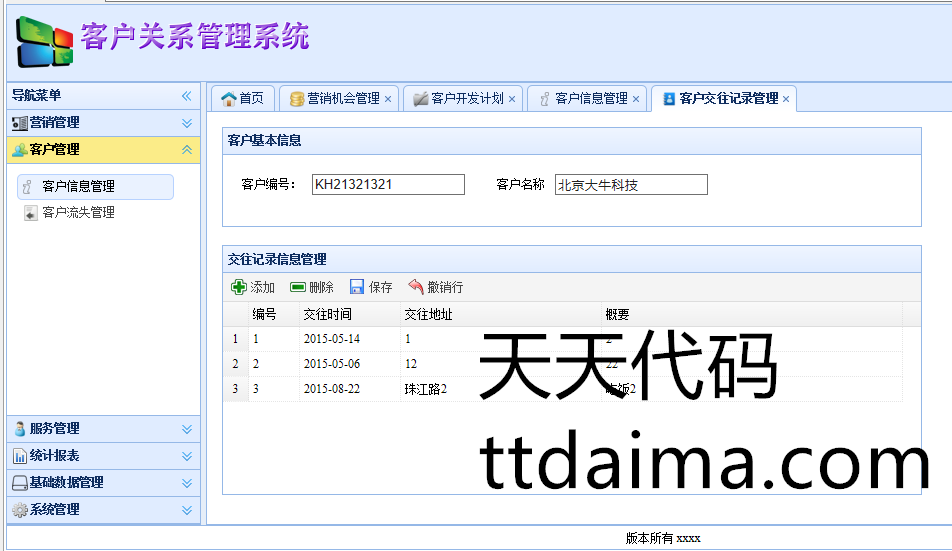952x551 pixels.
Task: Click the Undo row (撤销行) arrow icon
Action: pos(416,287)
